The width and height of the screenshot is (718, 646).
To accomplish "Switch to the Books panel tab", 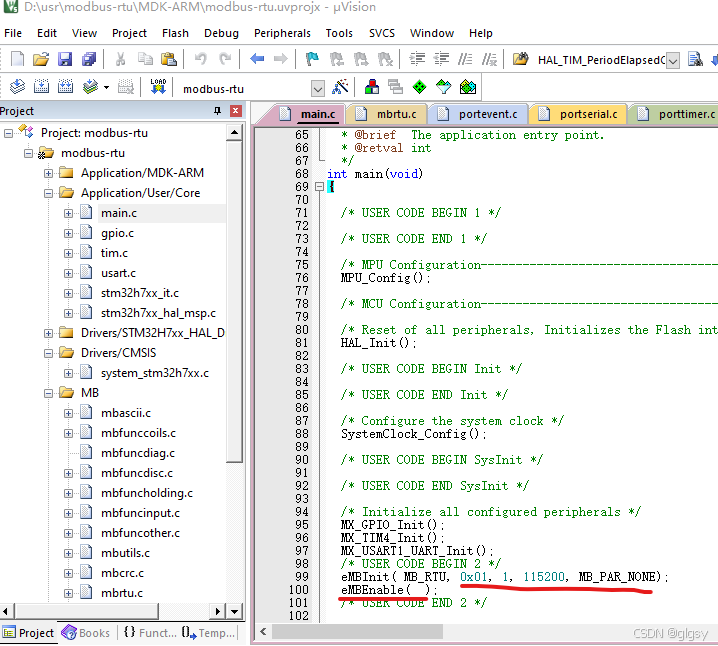I will pos(87,633).
